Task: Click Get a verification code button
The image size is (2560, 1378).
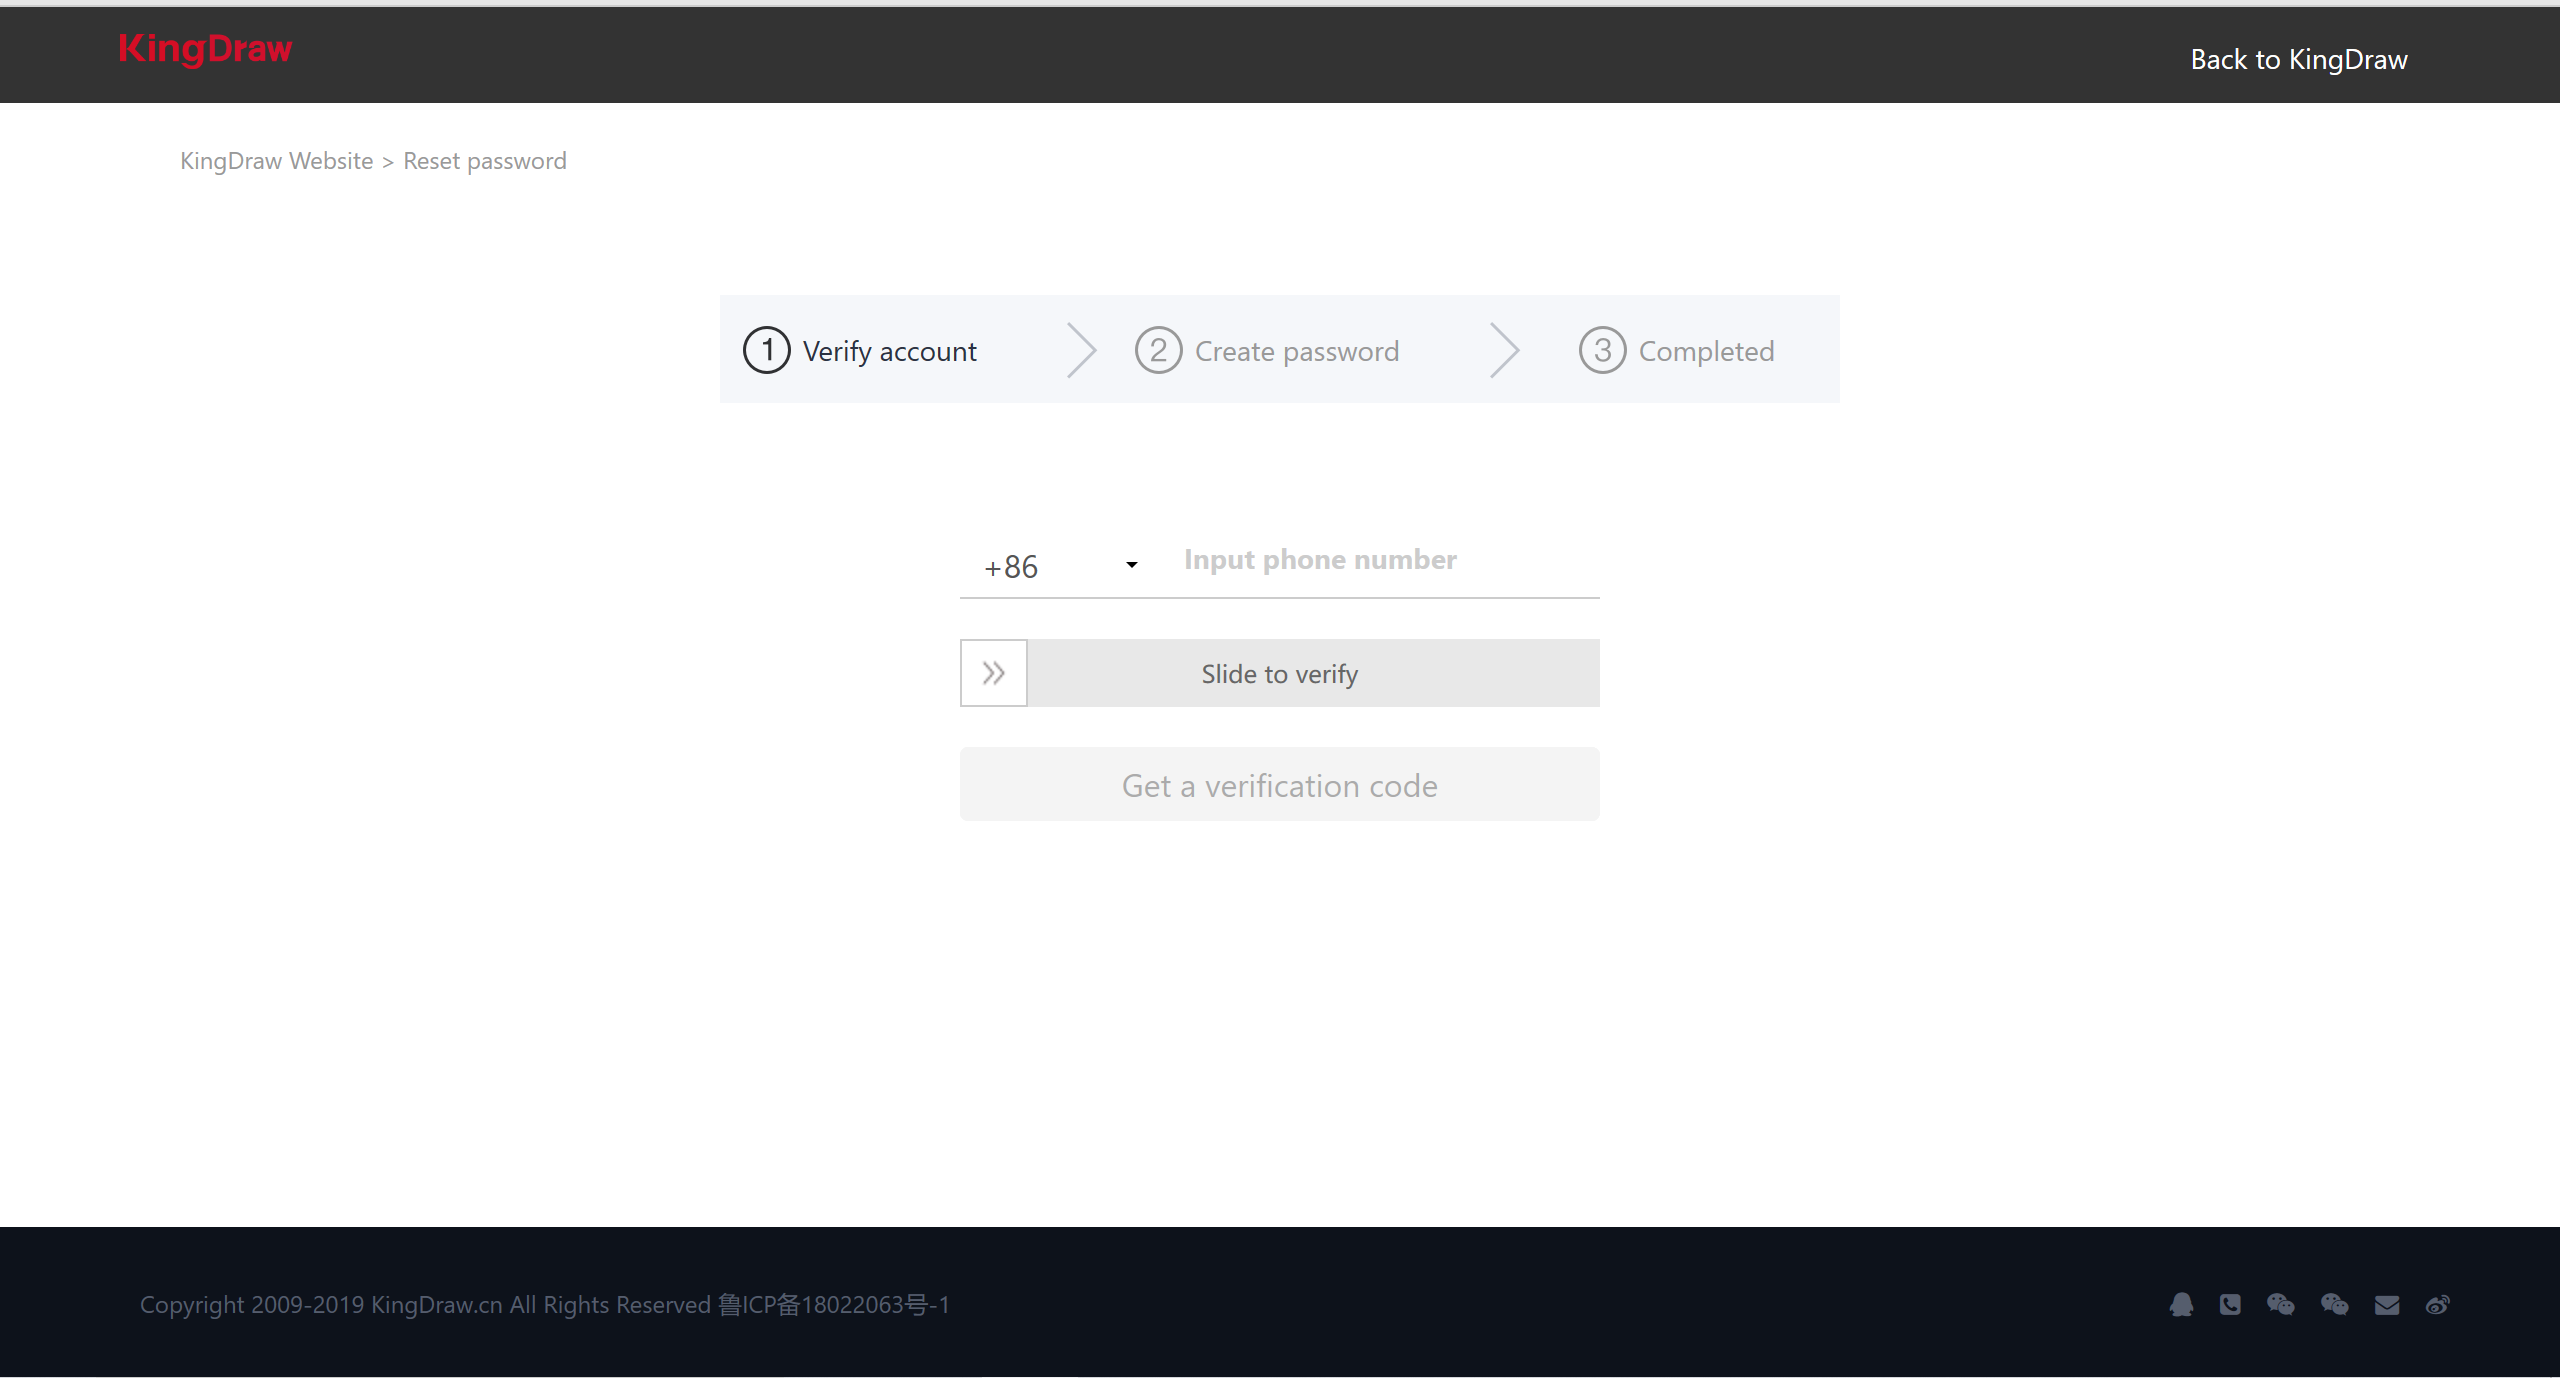Action: coord(1277,782)
